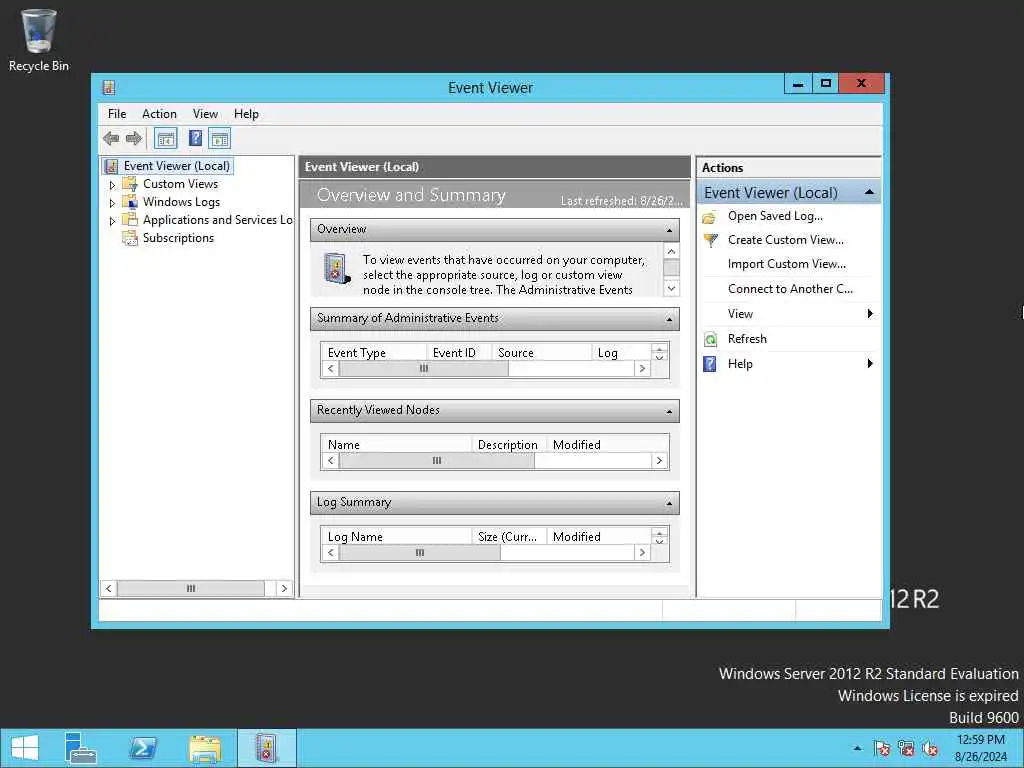This screenshot has width=1024, height=768.
Task: Collapse the Overview section
Action: pos(669,230)
